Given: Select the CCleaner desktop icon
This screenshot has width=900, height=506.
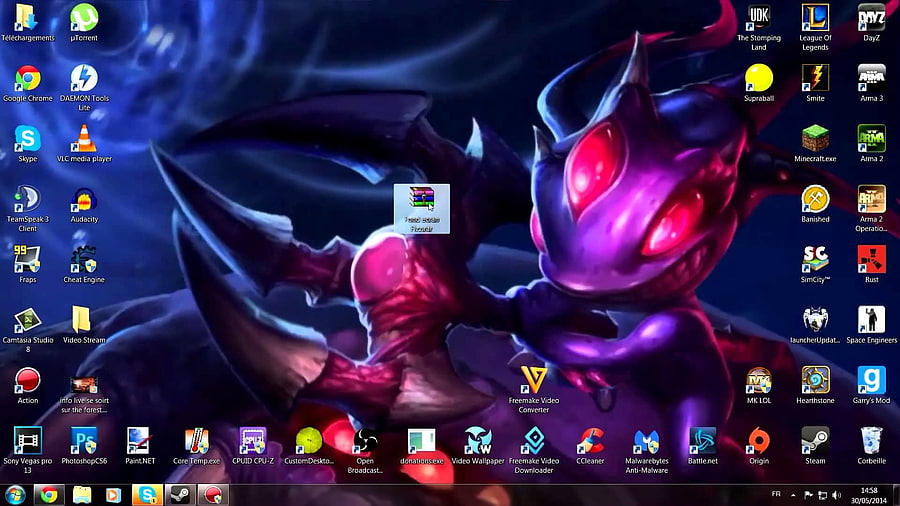Looking at the screenshot, I should [x=590, y=446].
